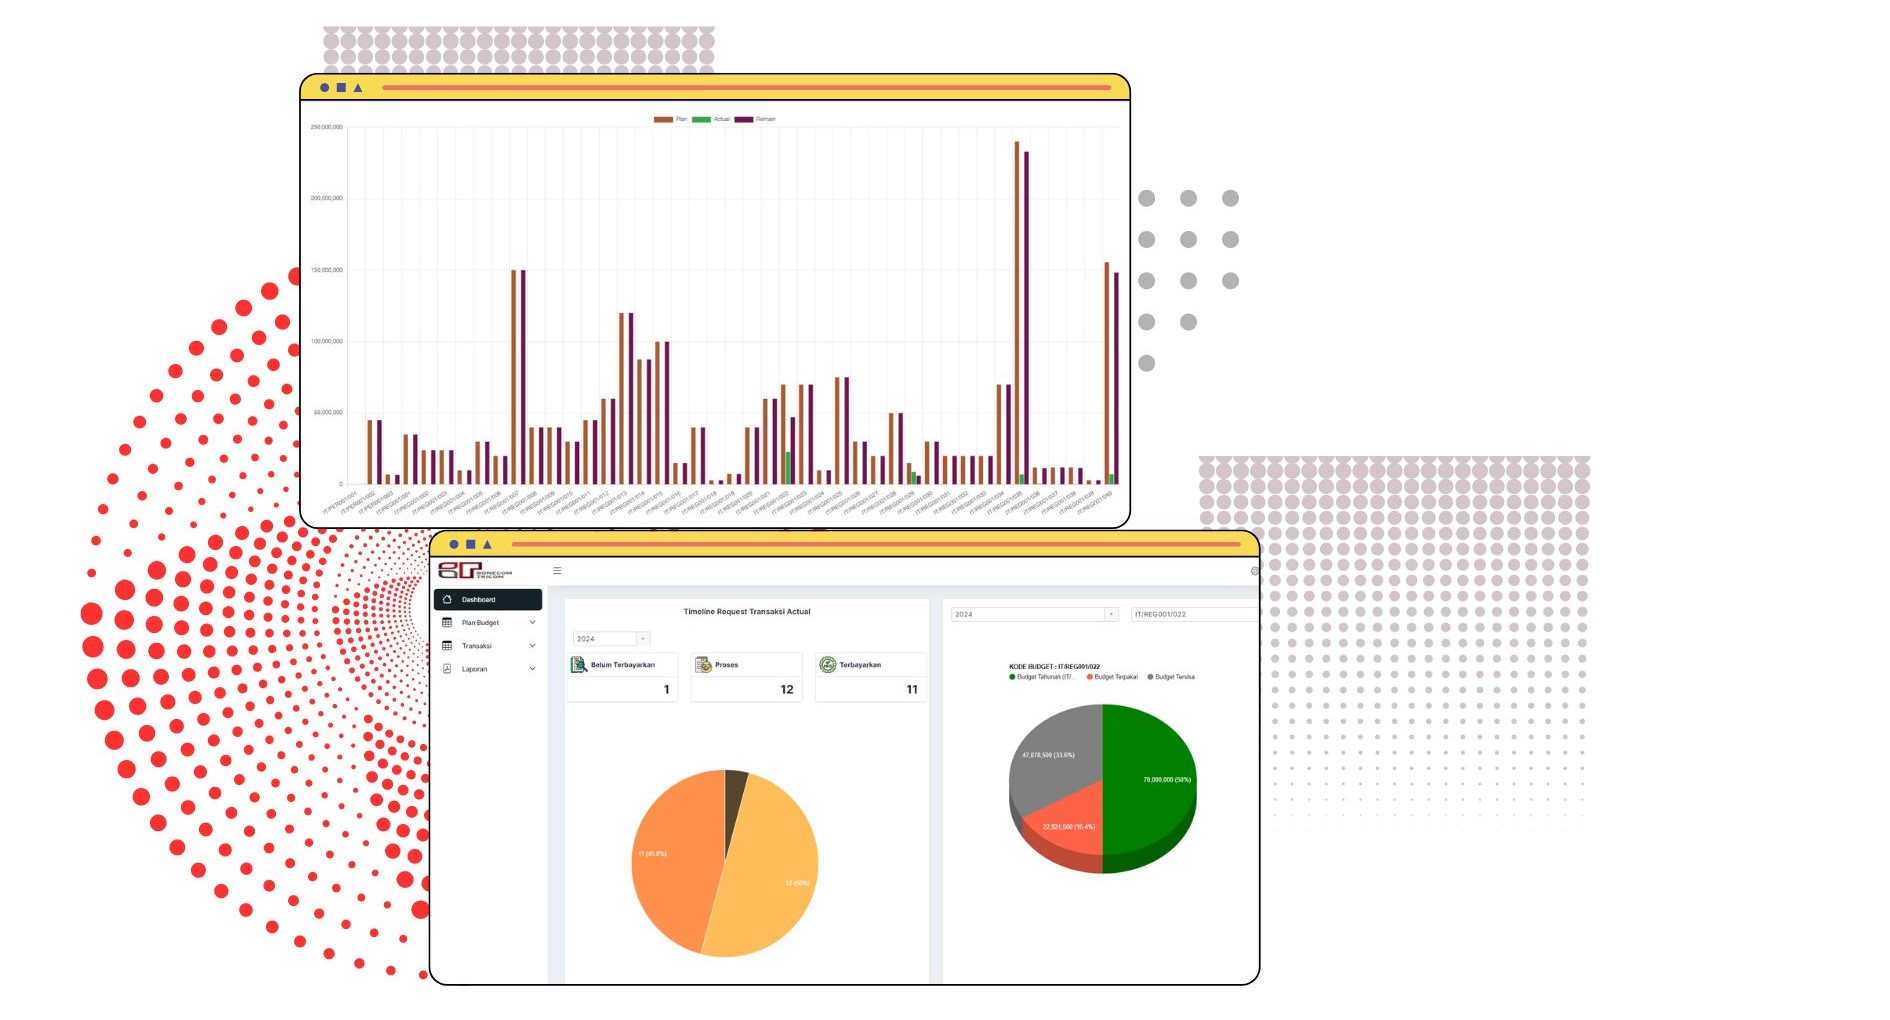Click the Laporan document icon in sidebar
This screenshot has height=1020, width=1890.
tap(447, 669)
